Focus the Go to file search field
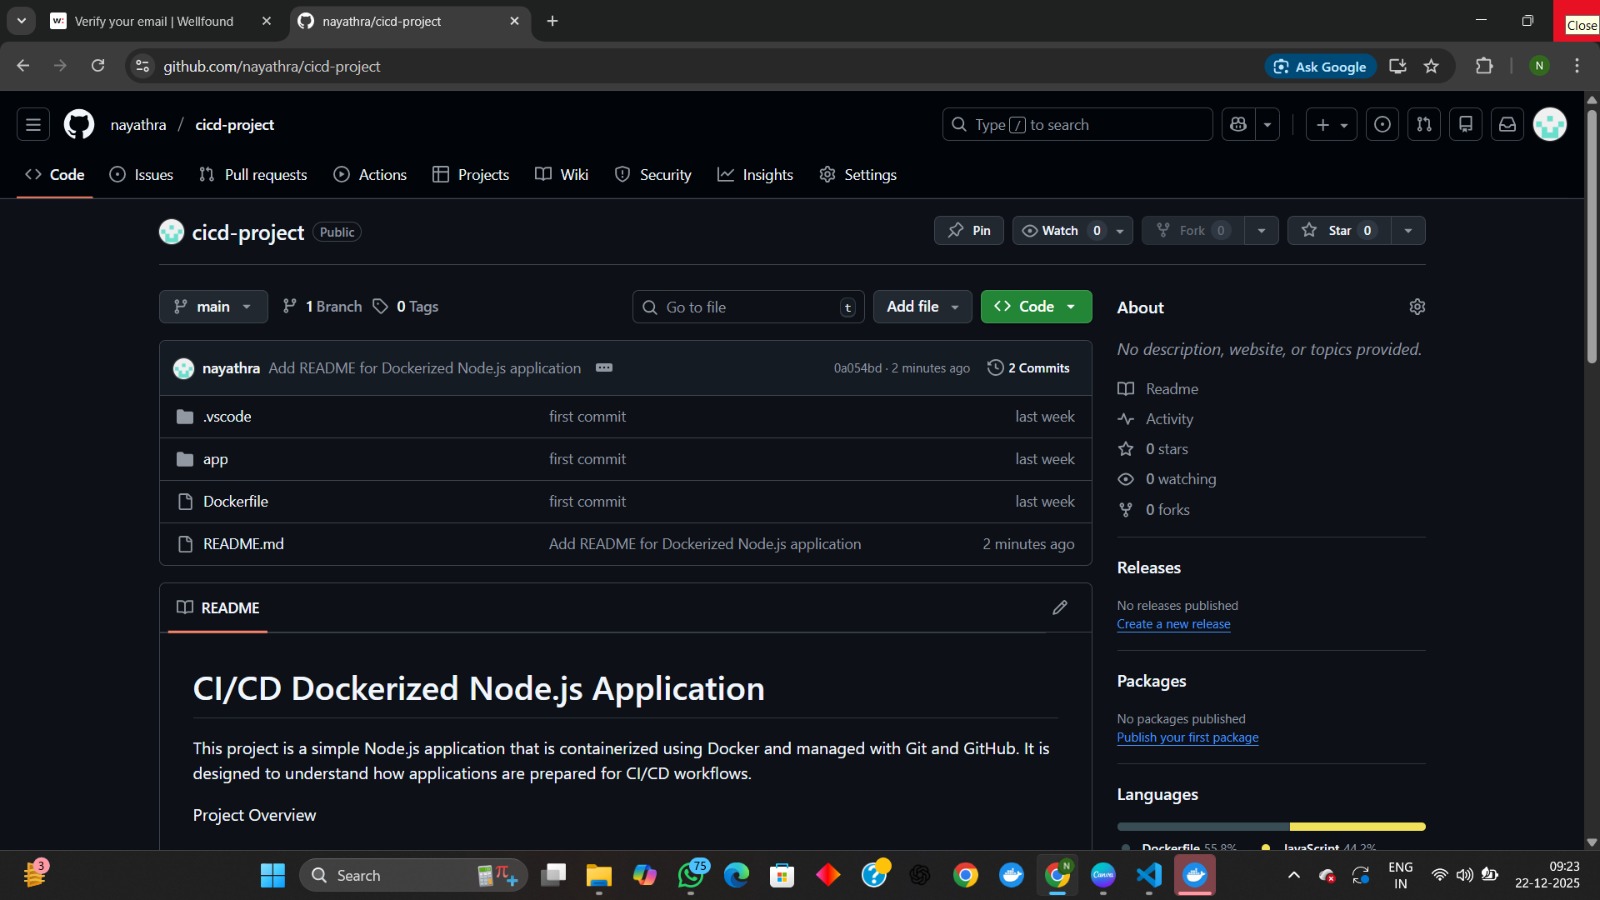This screenshot has width=1600, height=900. (x=748, y=307)
